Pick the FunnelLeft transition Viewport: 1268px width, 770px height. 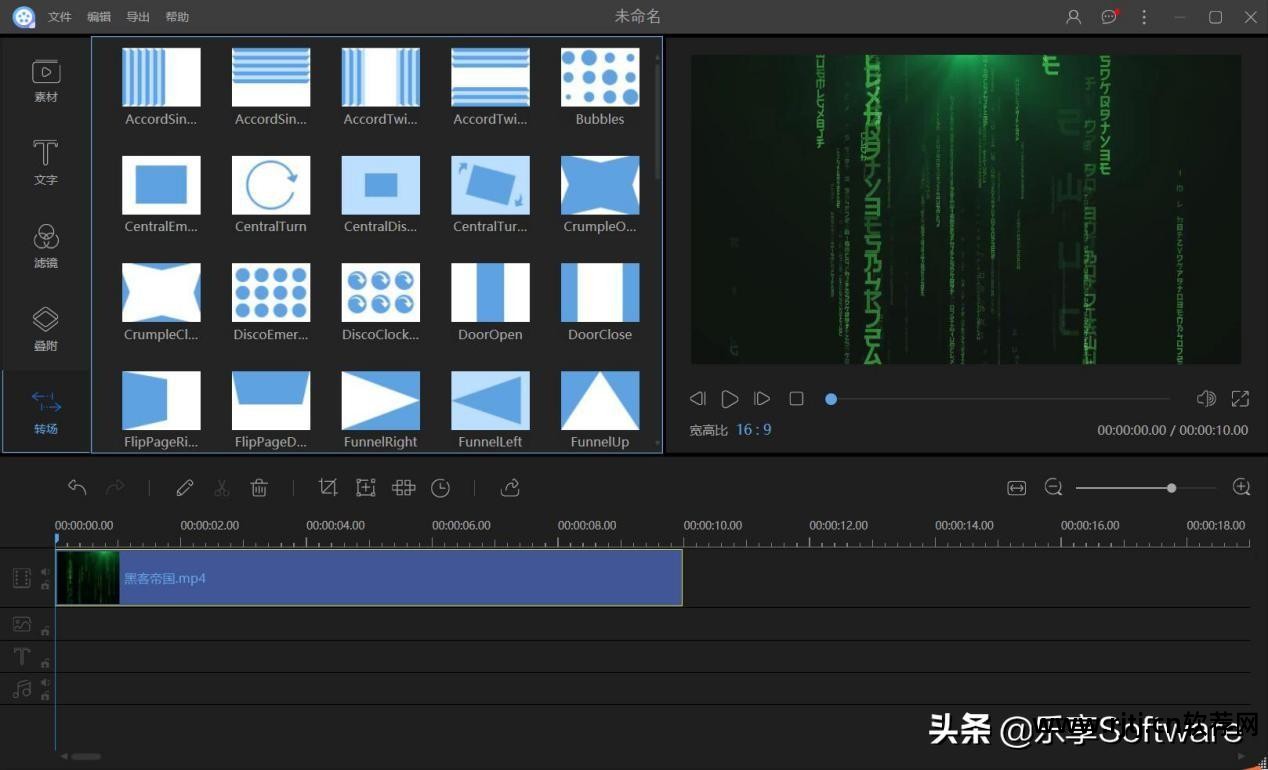pyautogui.click(x=490, y=400)
